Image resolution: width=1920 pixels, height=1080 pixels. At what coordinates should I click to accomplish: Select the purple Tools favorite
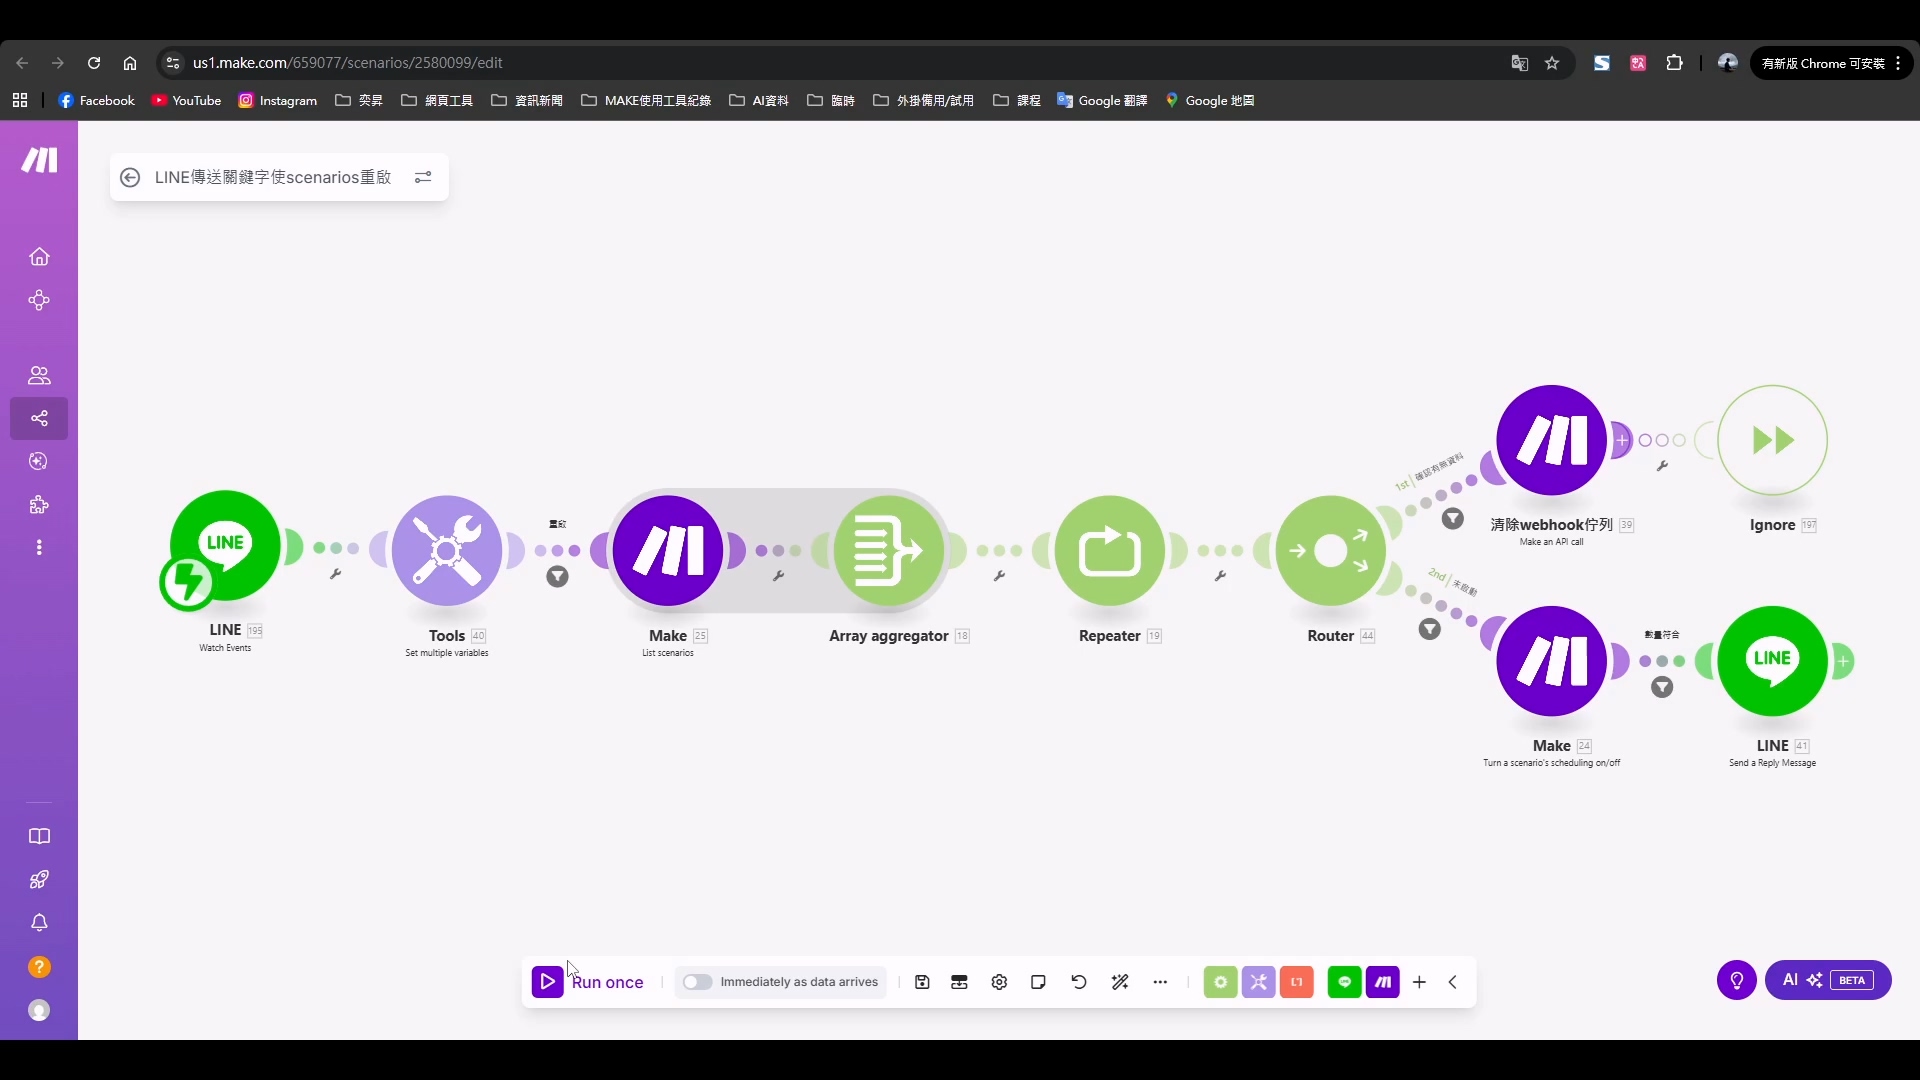pos(1258,982)
